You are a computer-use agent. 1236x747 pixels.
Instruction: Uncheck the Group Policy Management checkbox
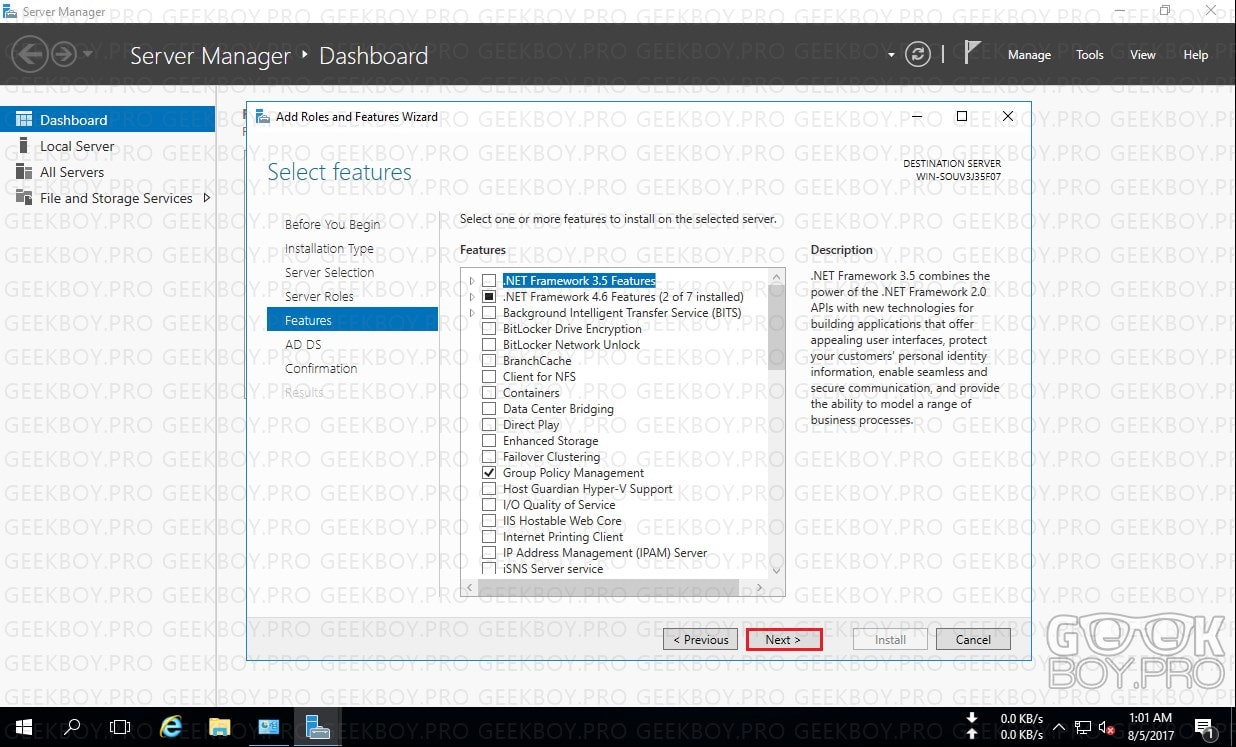[489, 473]
